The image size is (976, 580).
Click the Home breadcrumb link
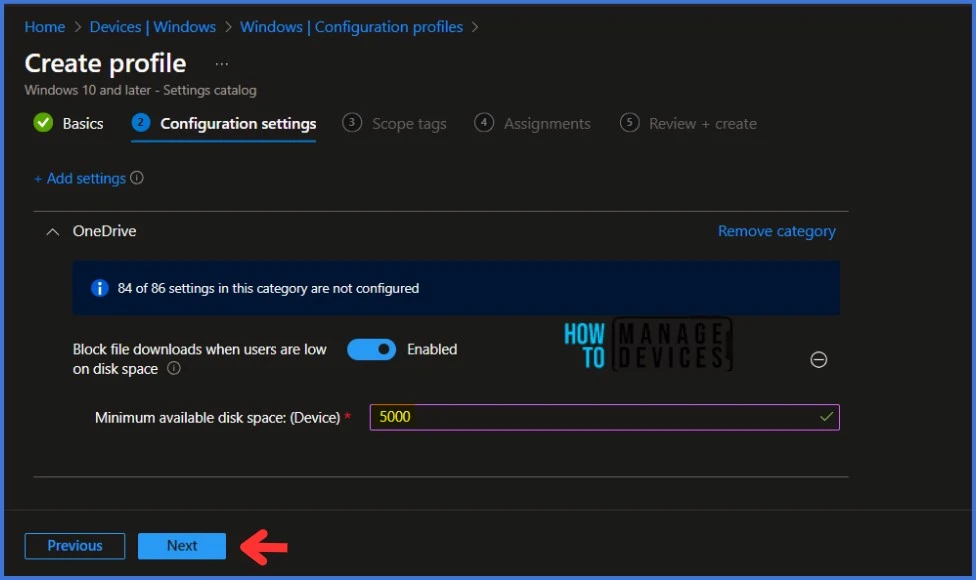[x=45, y=27]
